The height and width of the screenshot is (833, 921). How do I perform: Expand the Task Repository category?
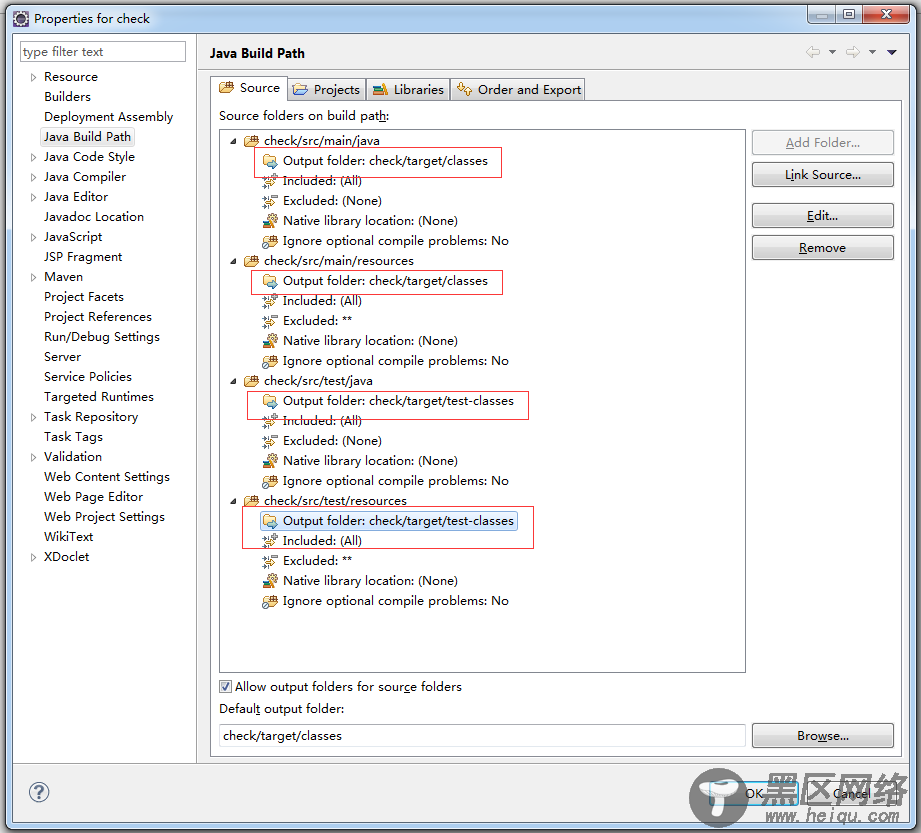pos(33,417)
